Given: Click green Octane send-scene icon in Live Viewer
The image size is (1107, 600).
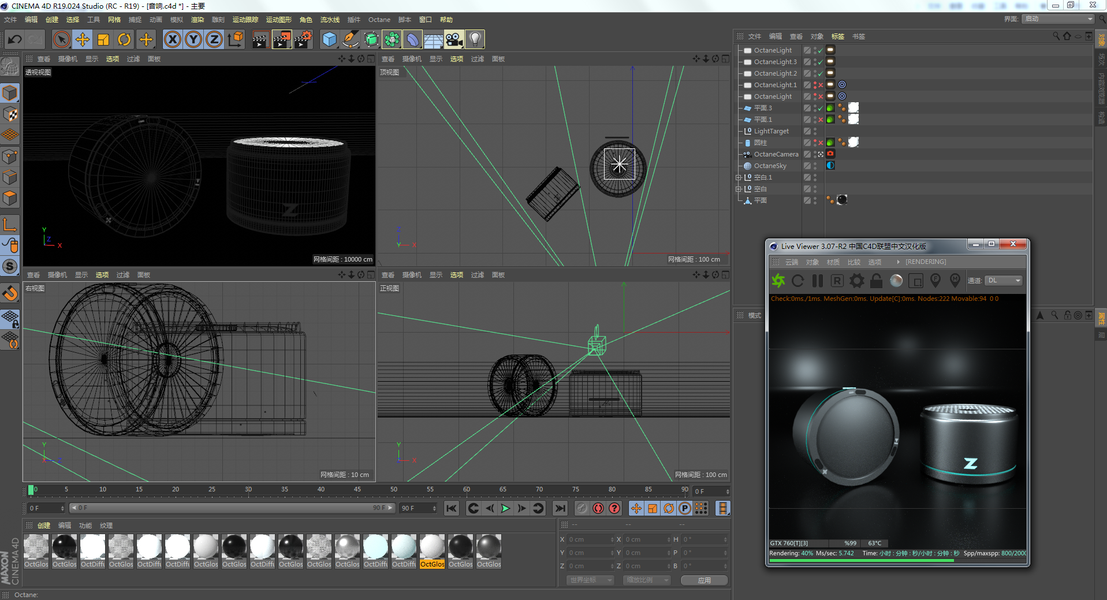Looking at the screenshot, I should [778, 281].
